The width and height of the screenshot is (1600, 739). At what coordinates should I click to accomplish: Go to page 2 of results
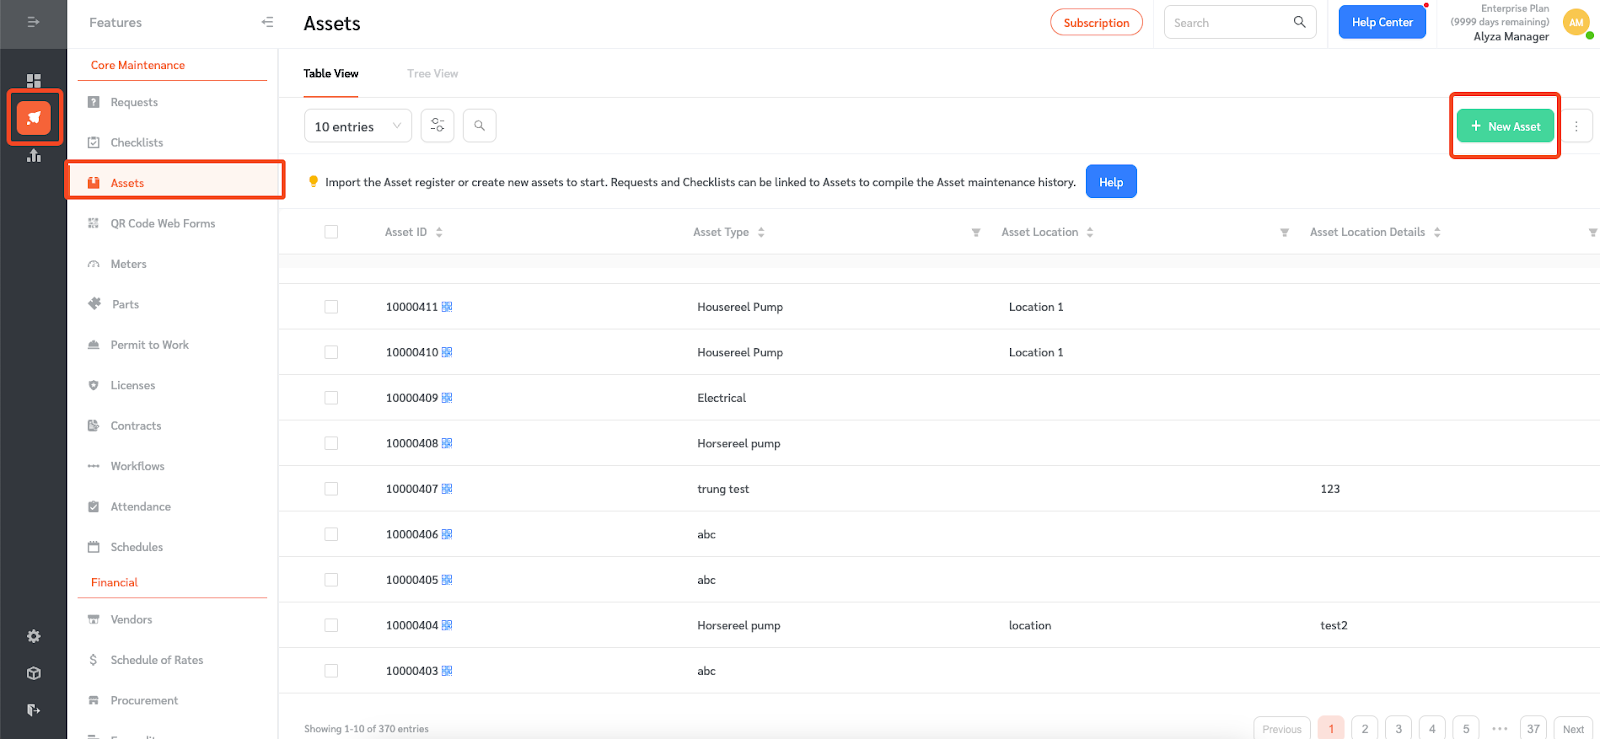point(1364,728)
